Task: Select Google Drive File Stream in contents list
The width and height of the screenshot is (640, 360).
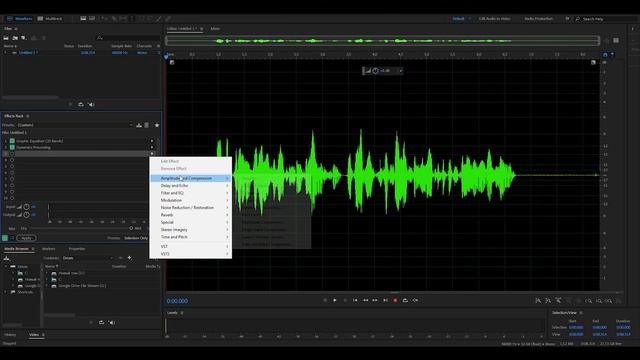Action: [82, 286]
